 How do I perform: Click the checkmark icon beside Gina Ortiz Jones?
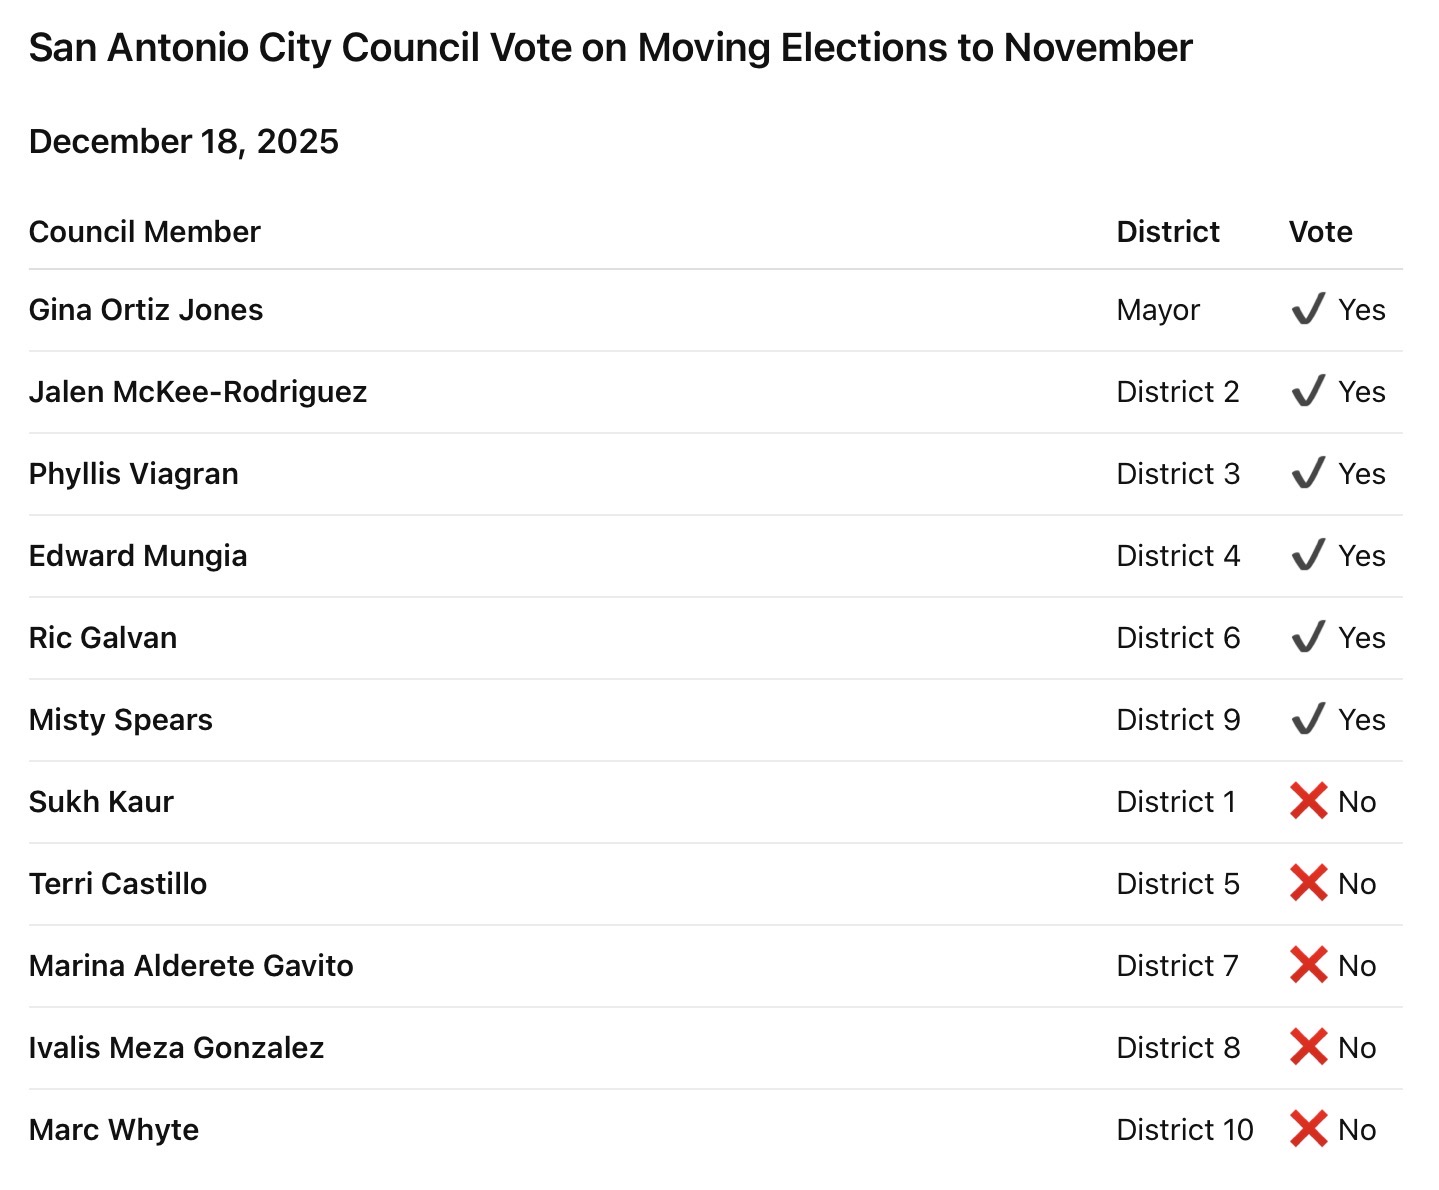pyautogui.click(x=1308, y=310)
